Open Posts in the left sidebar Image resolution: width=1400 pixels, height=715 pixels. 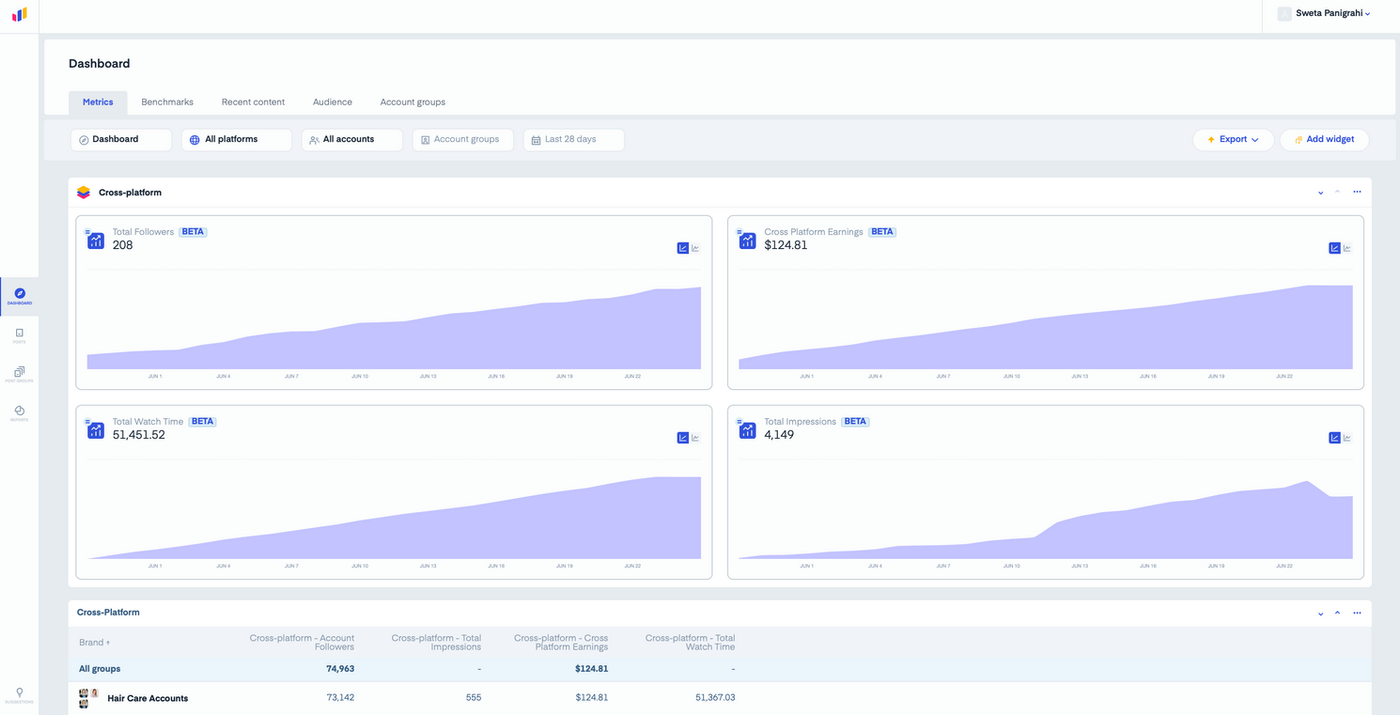coord(19,336)
